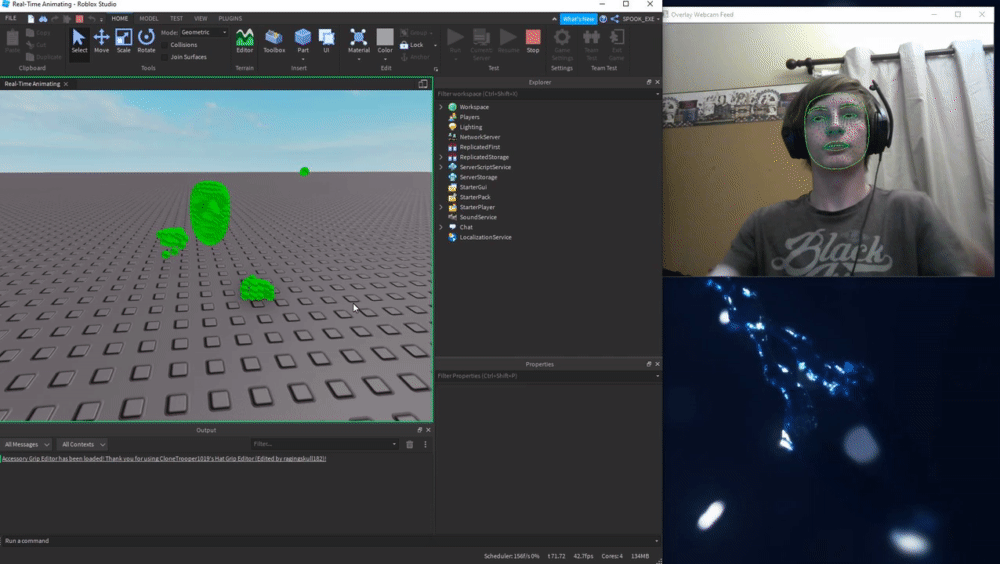Click the Accessory Grip Editor output message

pos(164,459)
